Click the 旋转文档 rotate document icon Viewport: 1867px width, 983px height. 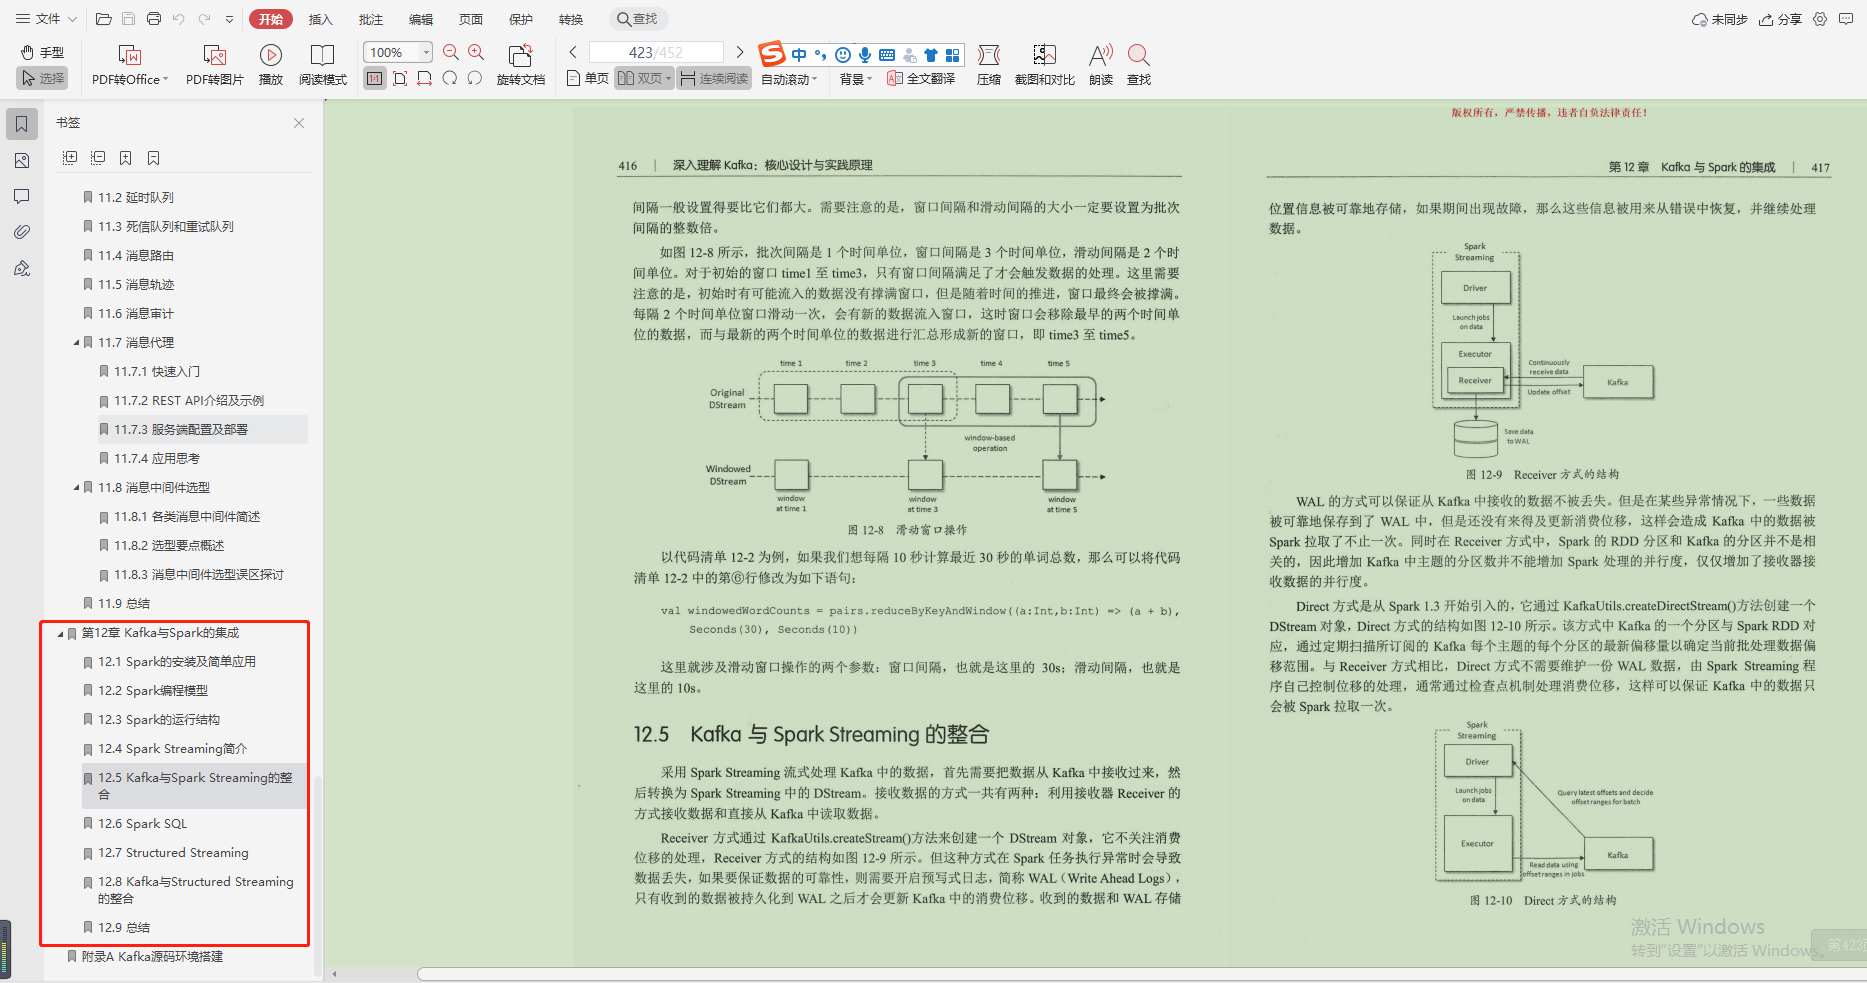pyautogui.click(x=520, y=56)
